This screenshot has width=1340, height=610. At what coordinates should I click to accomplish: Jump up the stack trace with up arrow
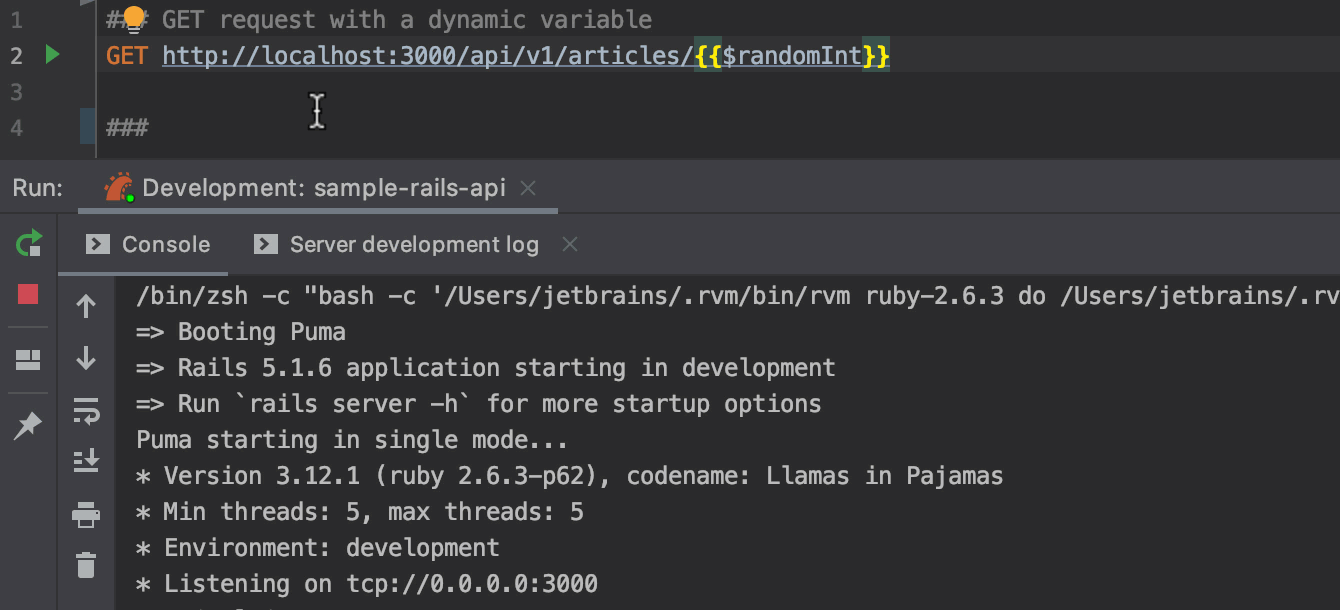point(86,306)
